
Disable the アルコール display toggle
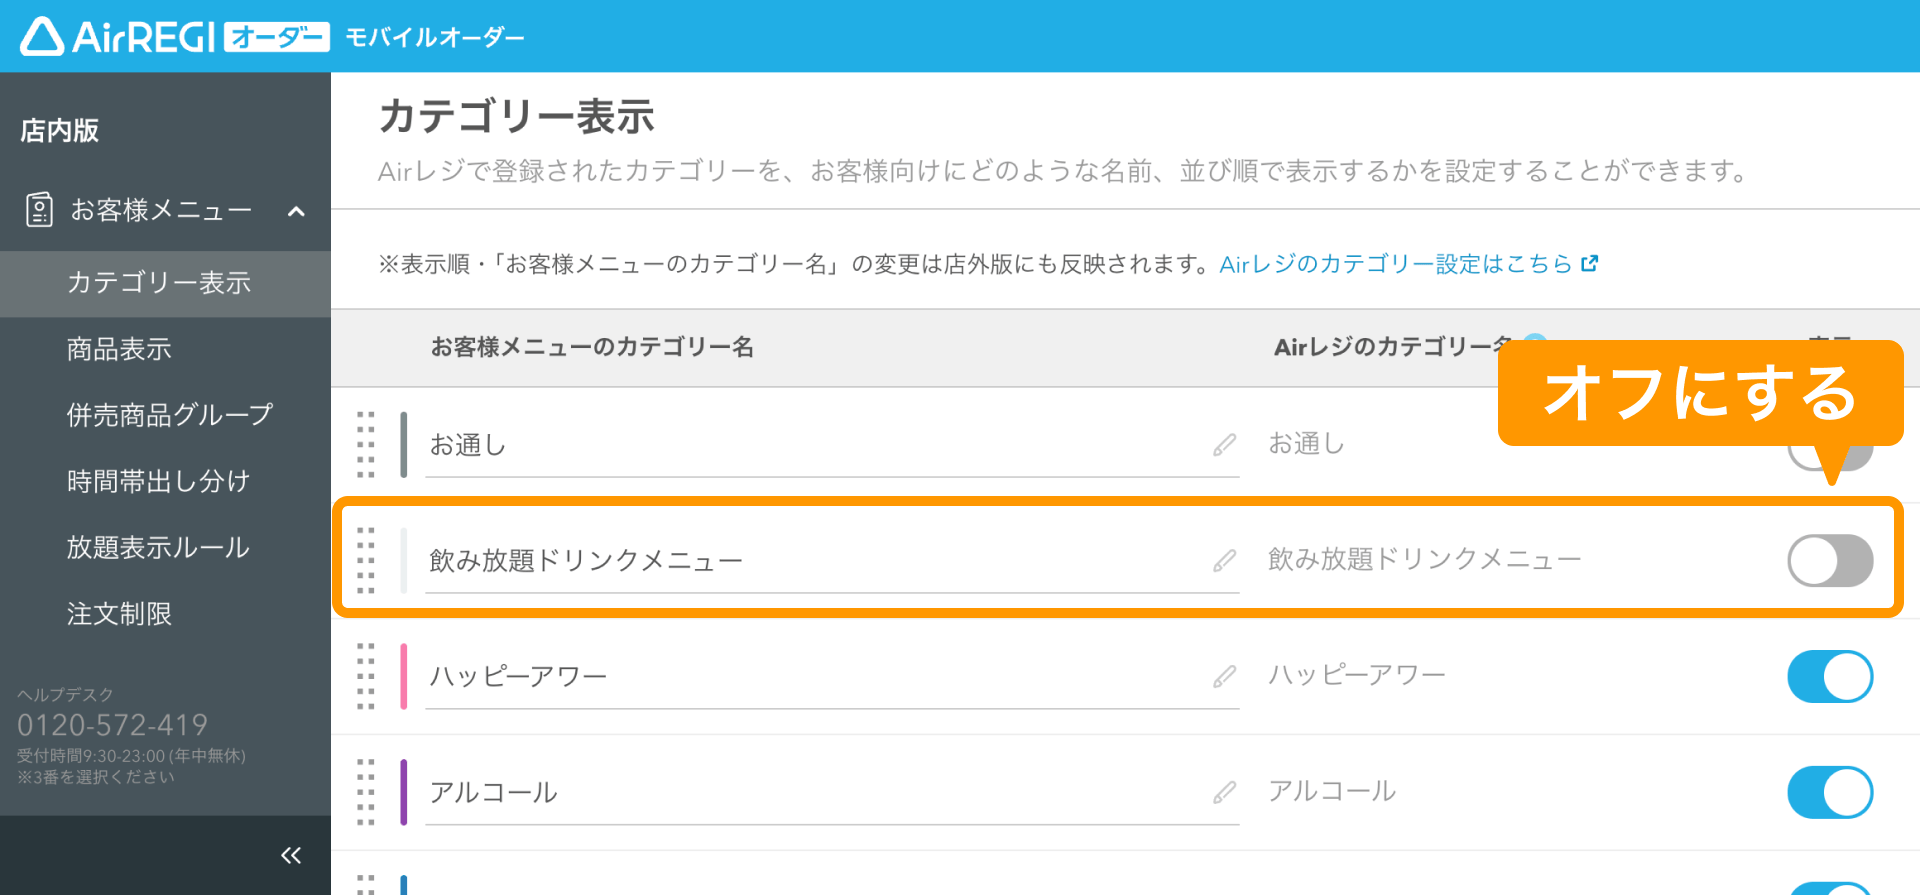(1830, 793)
